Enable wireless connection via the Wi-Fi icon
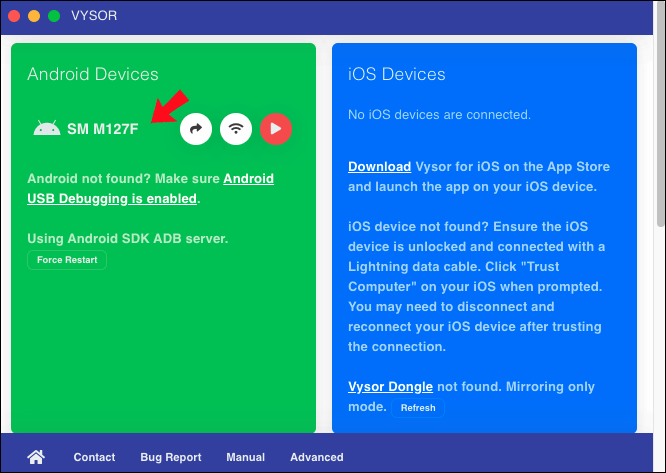Image resolution: width=666 pixels, height=473 pixels. click(236, 129)
